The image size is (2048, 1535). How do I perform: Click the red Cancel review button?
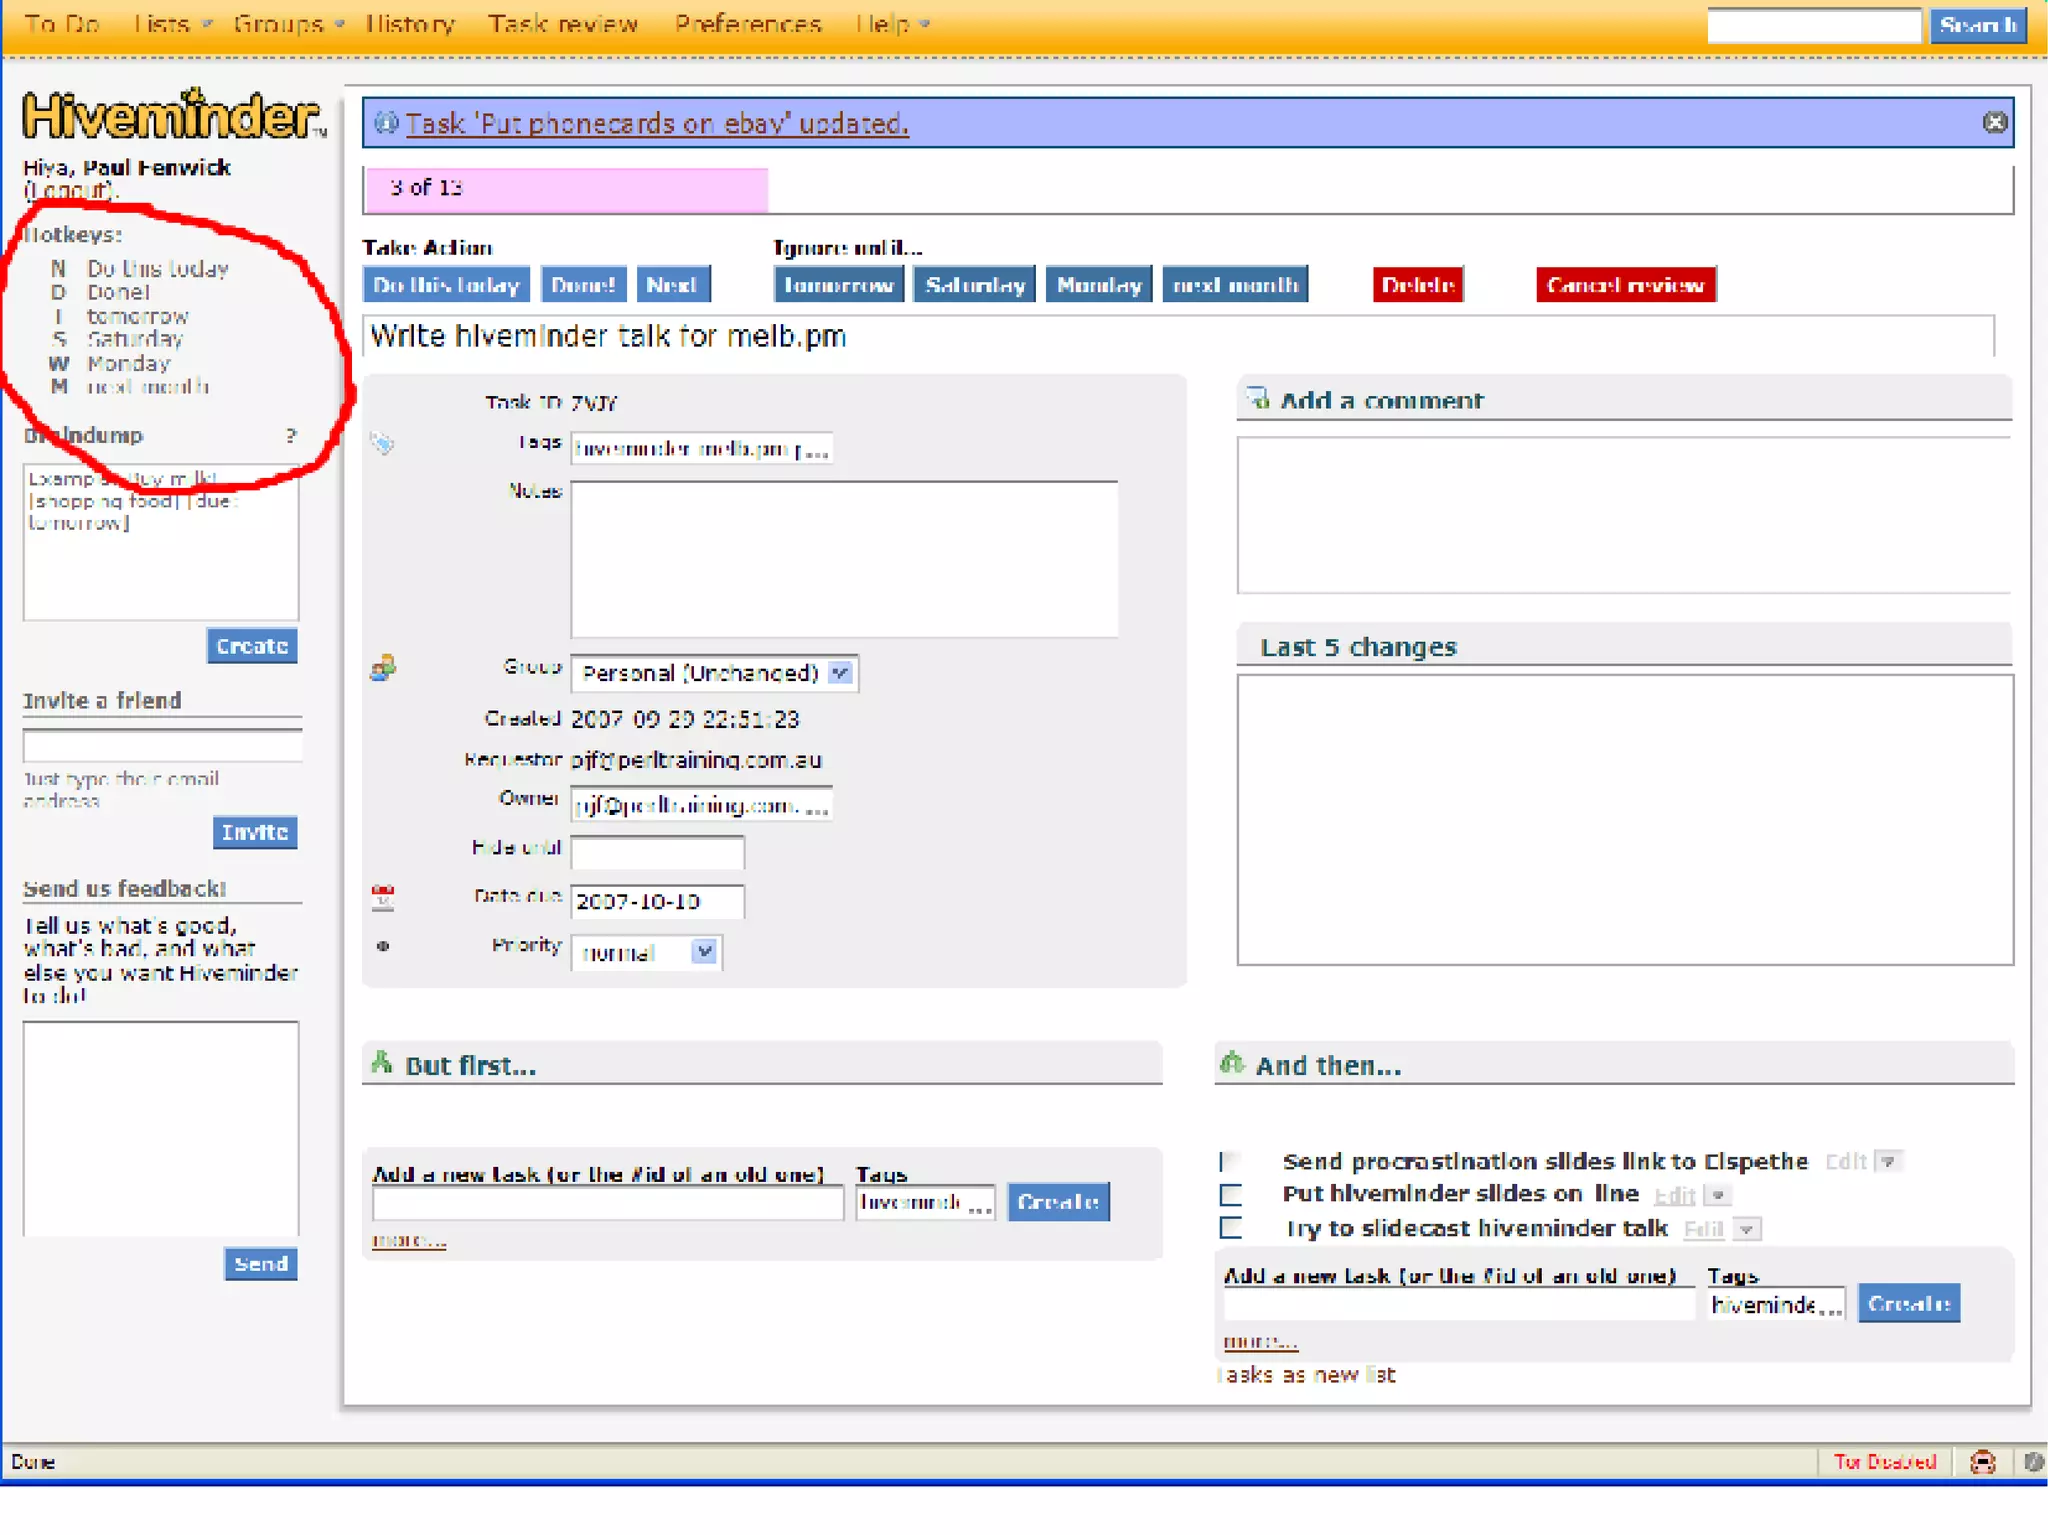click(1625, 285)
